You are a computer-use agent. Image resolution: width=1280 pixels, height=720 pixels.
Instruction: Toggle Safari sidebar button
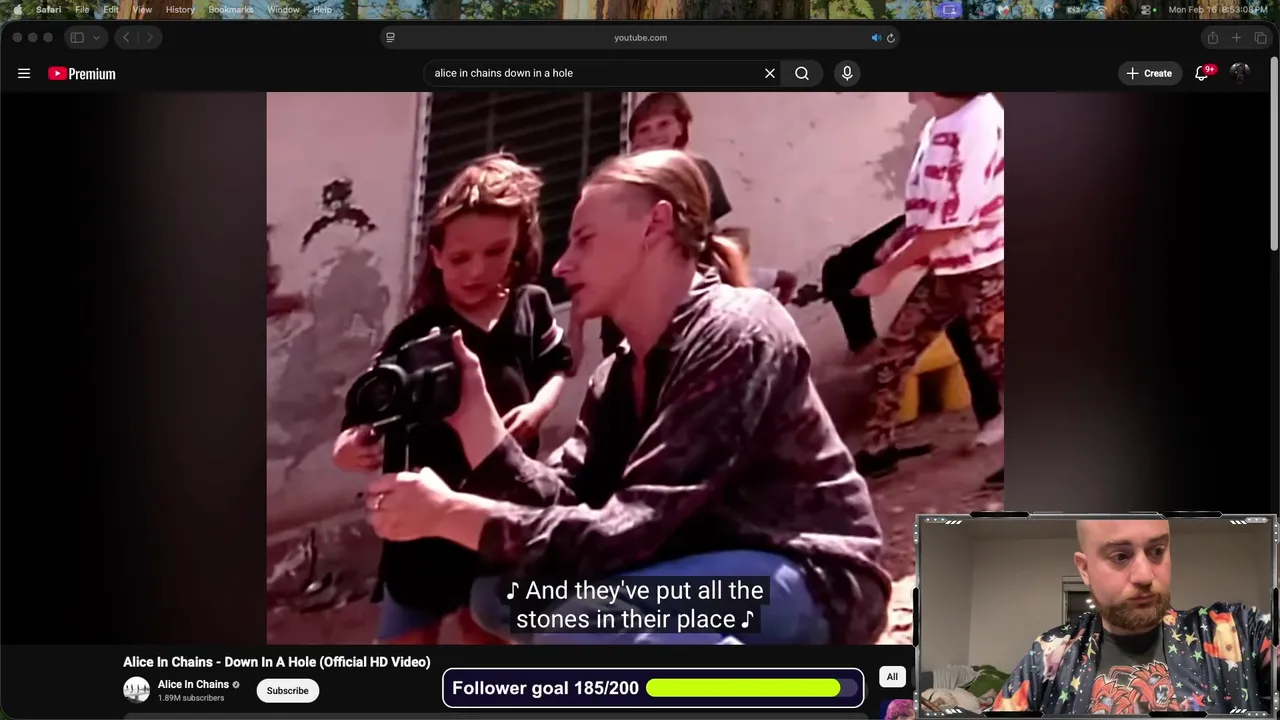point(77,37)
